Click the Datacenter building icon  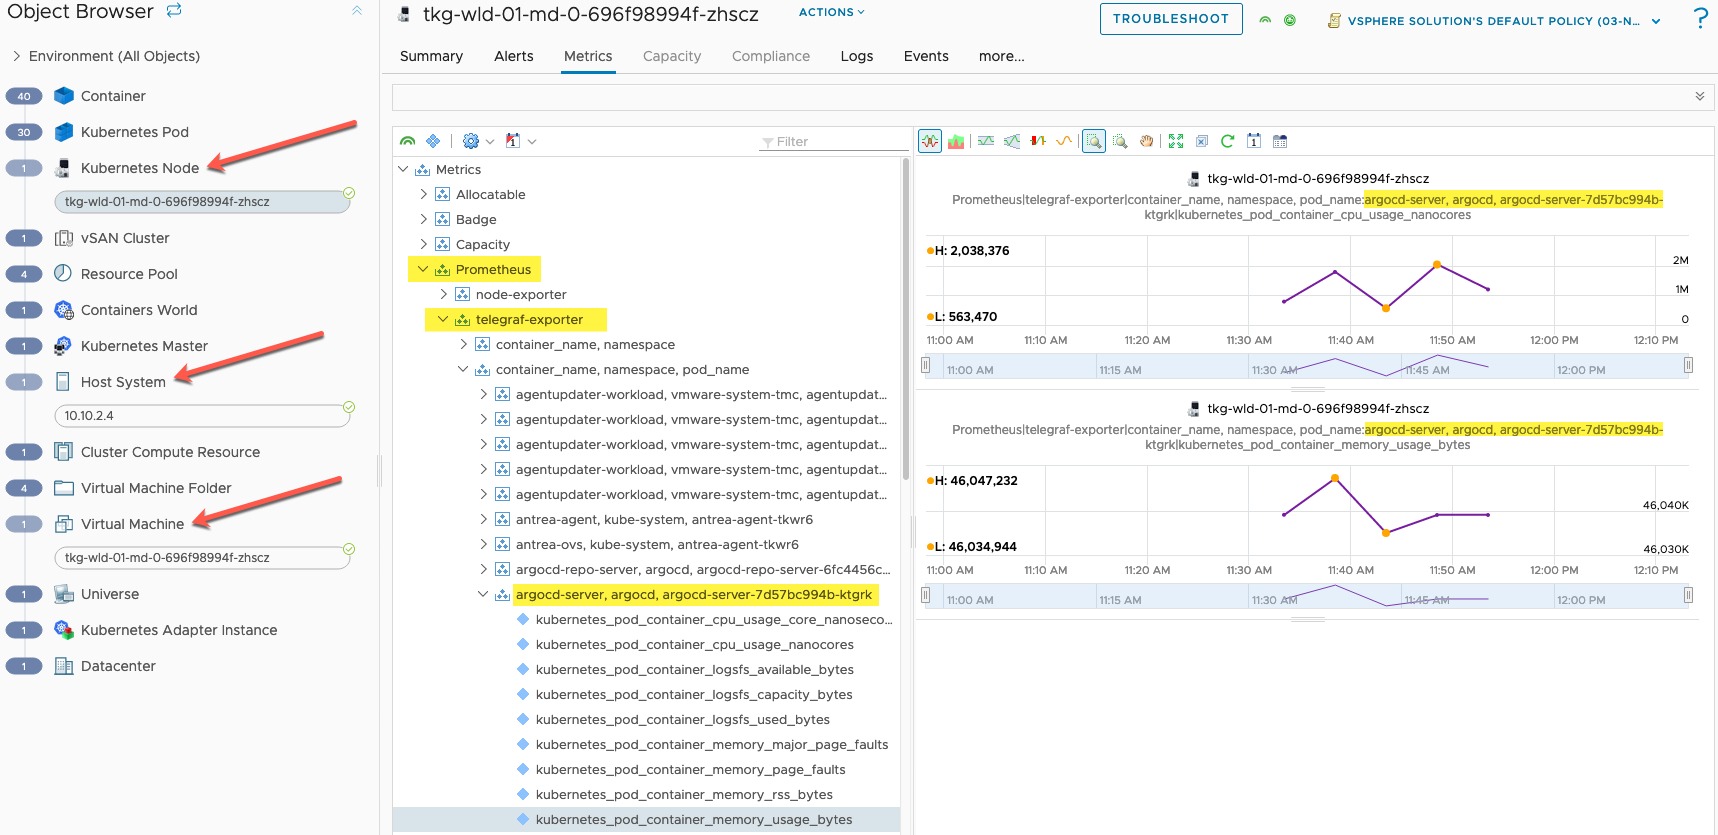(x=64, y=666)
